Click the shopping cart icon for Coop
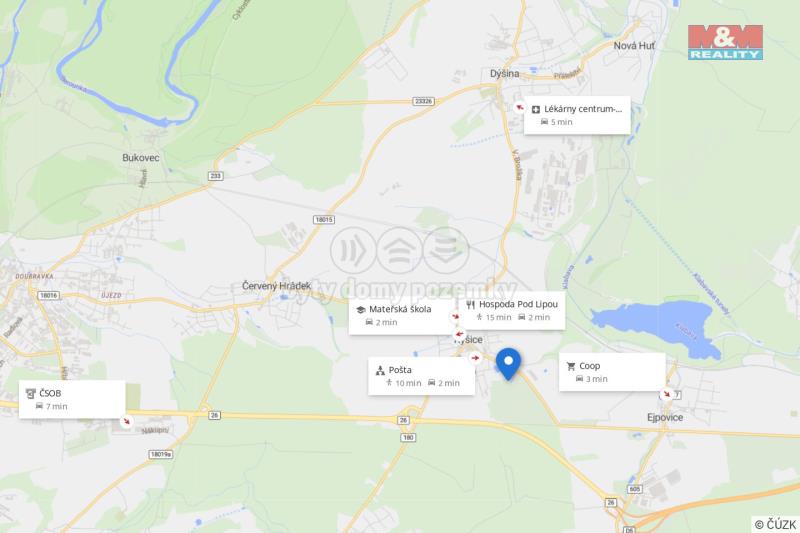 coord(571,366)
